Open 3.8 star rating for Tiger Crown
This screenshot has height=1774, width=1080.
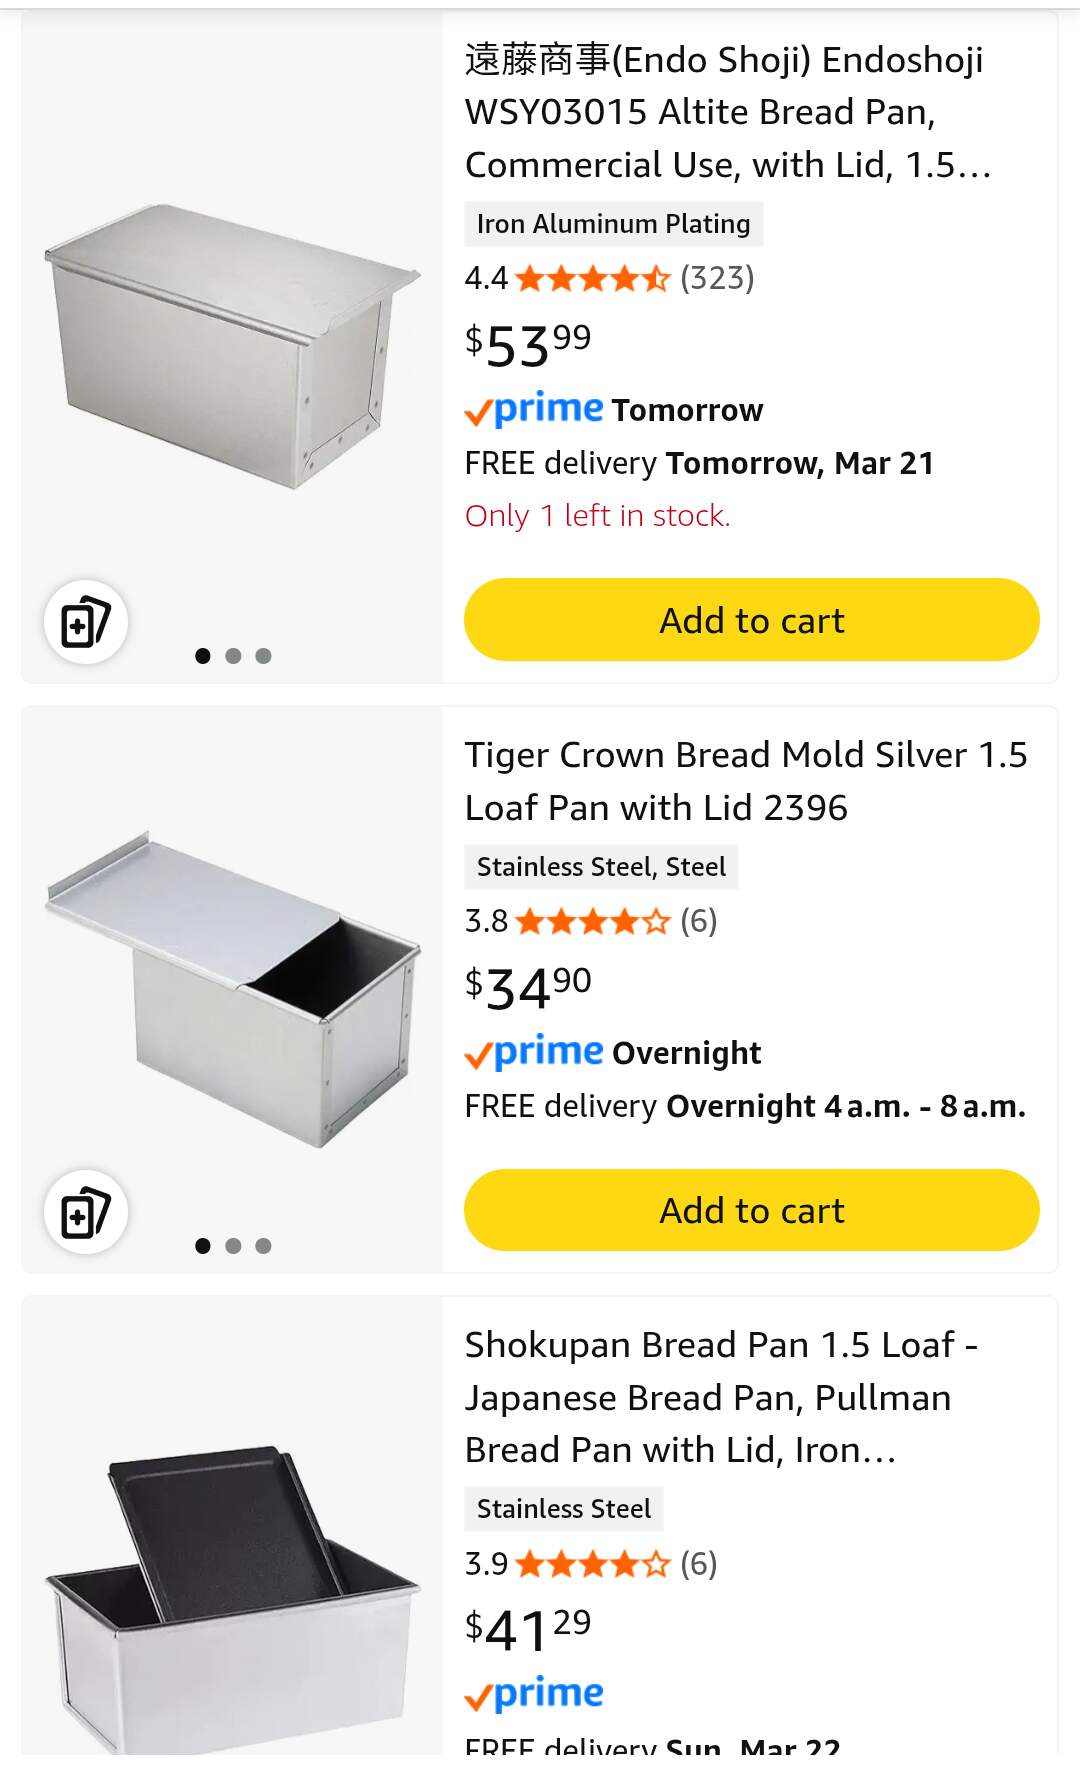point(590,921)
